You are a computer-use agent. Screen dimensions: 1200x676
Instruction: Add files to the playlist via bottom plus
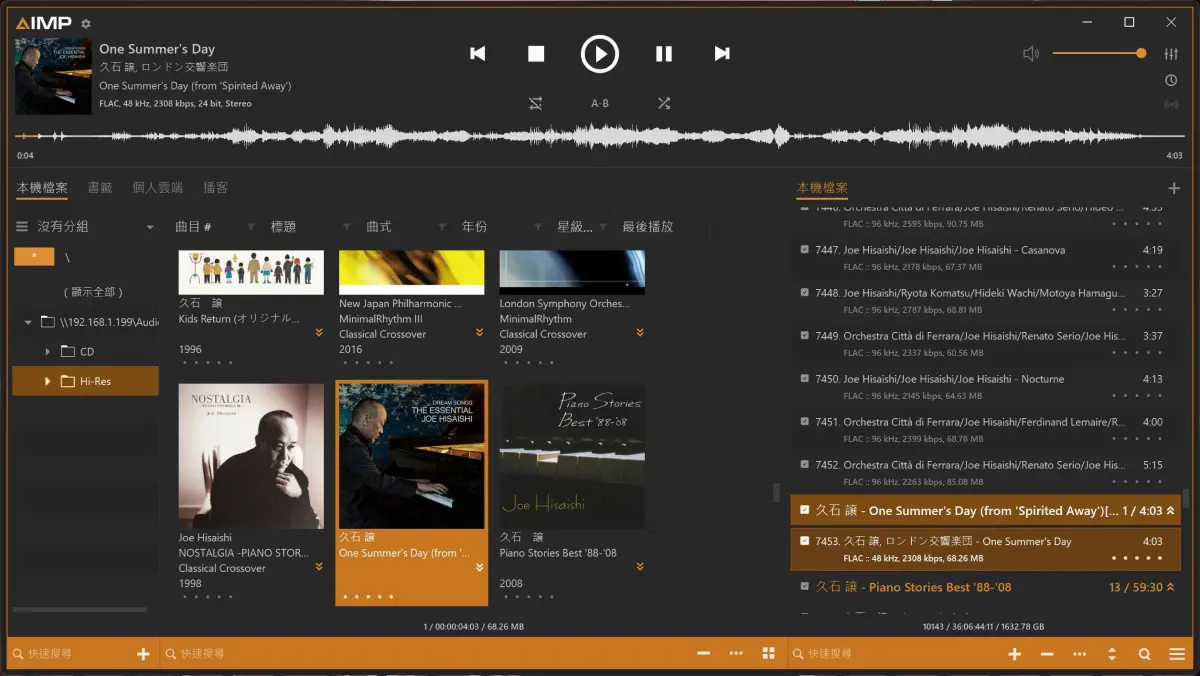1015,654
